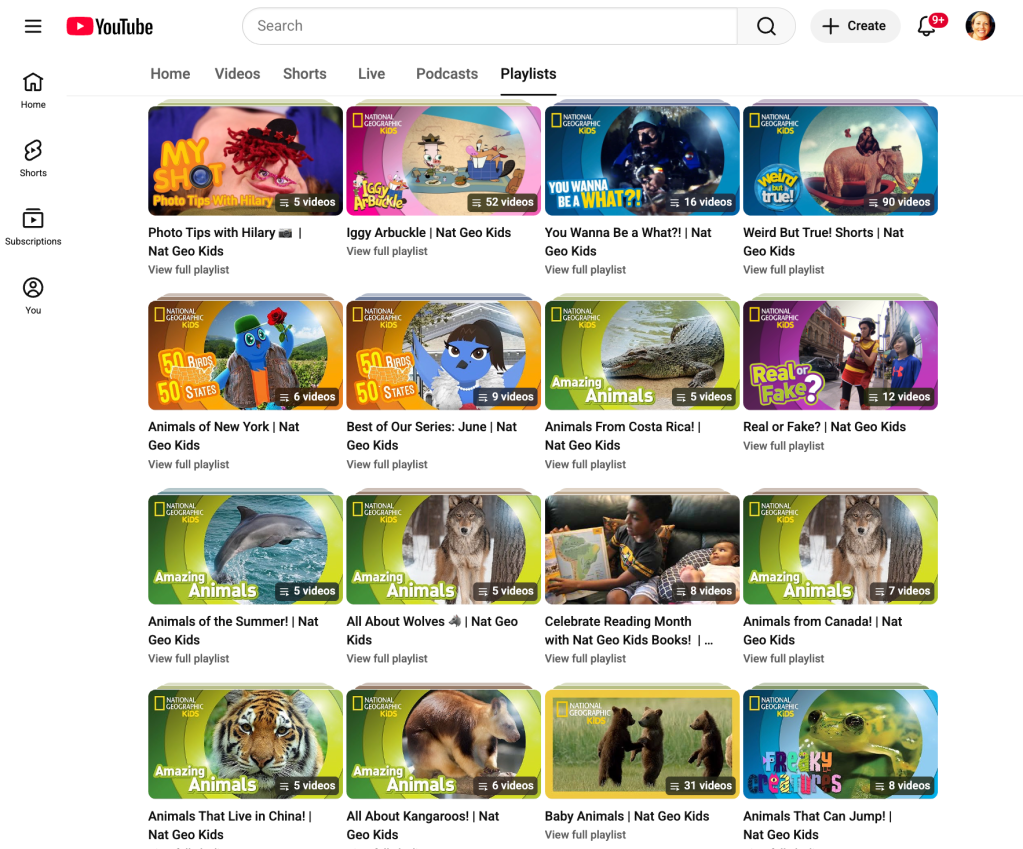Click into the Search input field
The height and width of the screenshot is (849, 1023).
(x=490, y=26)
